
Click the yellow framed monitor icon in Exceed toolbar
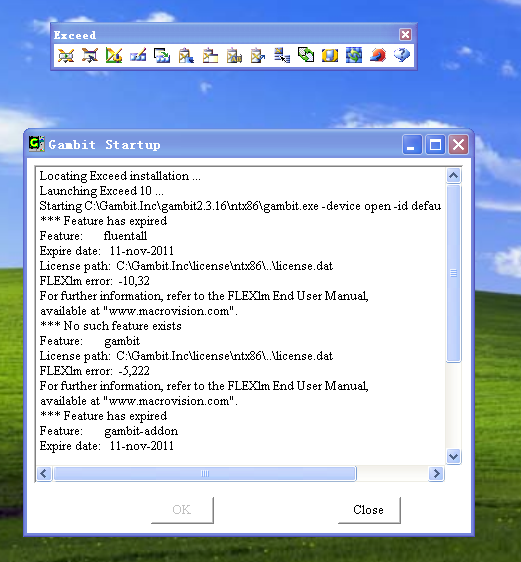[x=330, y=56]
